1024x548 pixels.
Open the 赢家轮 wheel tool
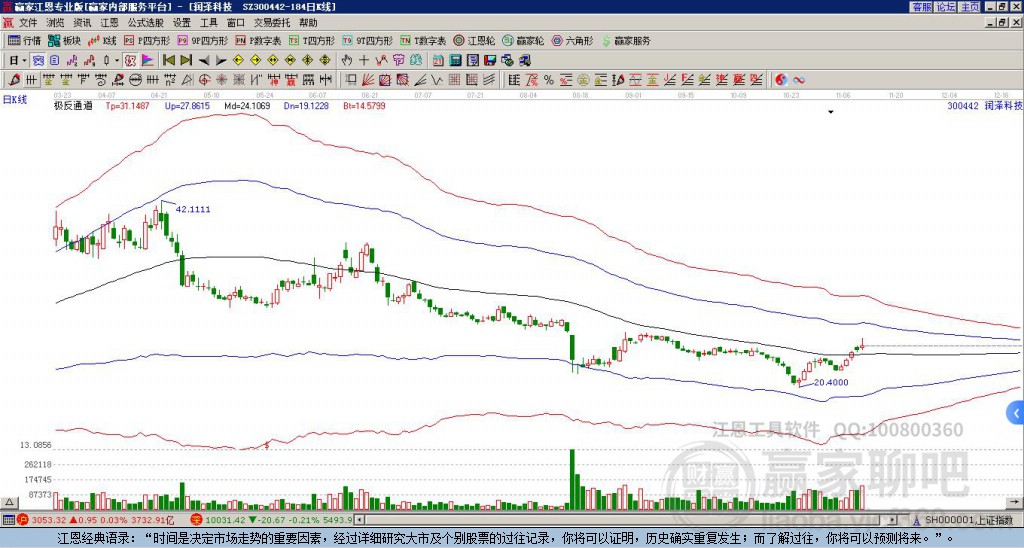523,40
